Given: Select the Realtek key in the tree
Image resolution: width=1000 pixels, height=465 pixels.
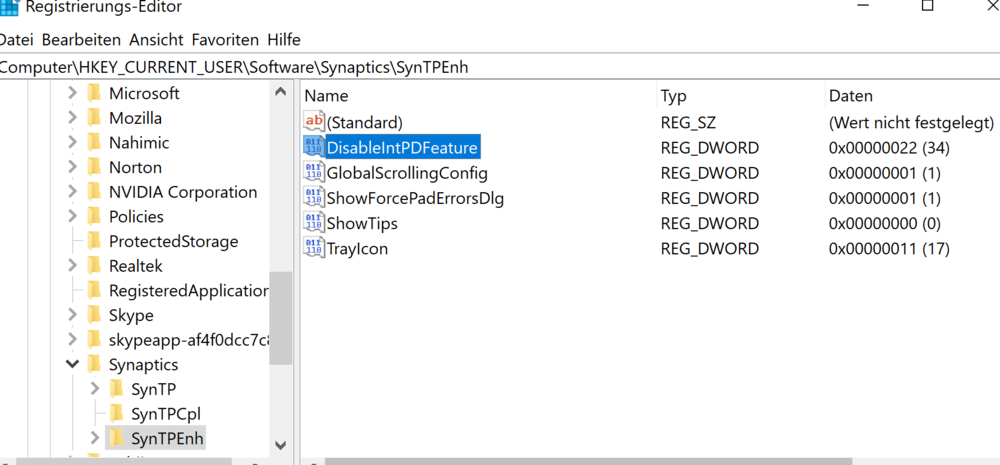Looking at the screenshot, I should coord(135,266).
